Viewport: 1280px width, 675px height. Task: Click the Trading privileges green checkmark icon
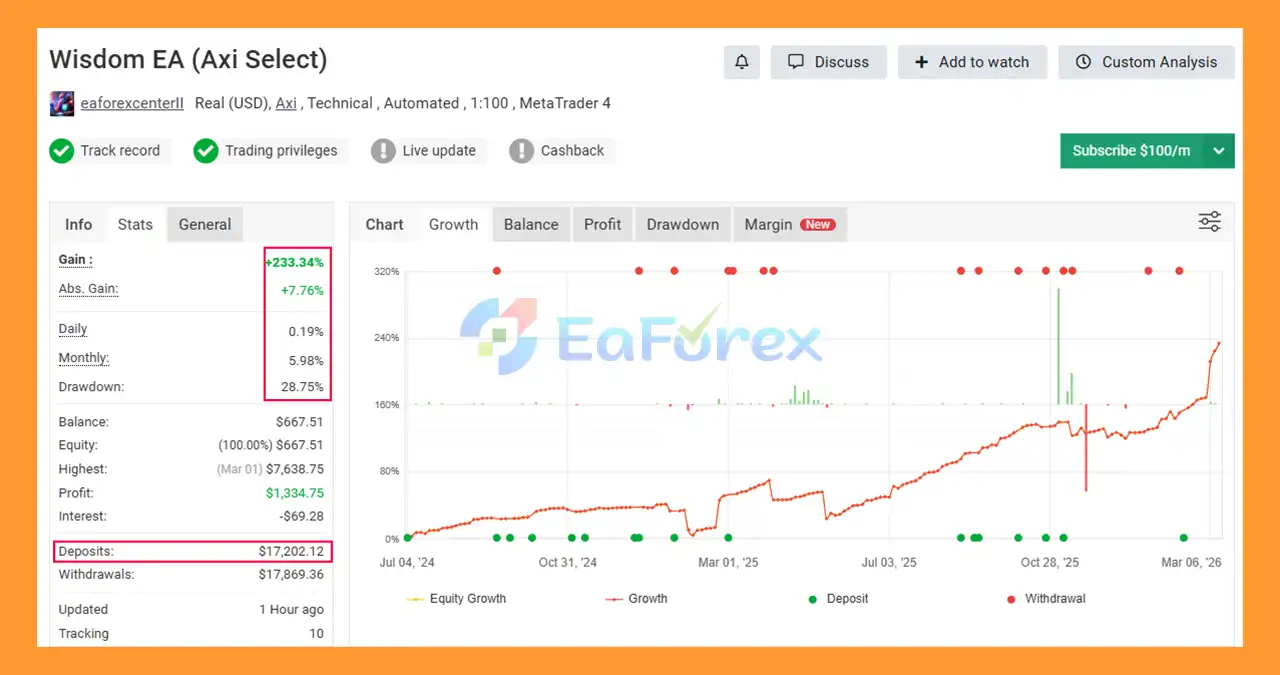[206, 151]
